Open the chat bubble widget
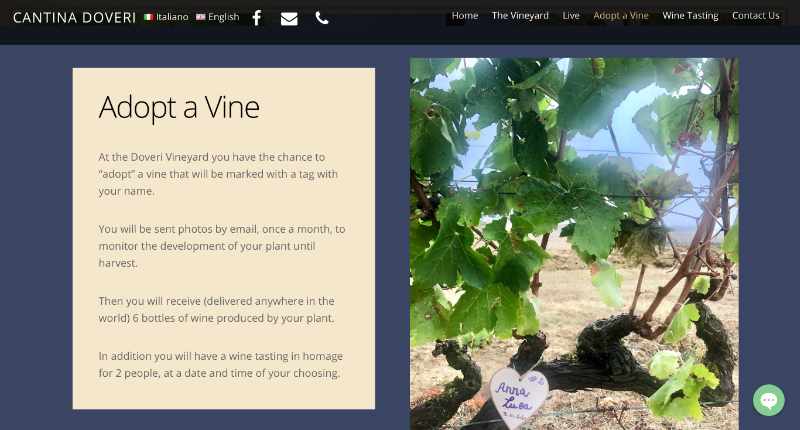This screenshot has width=800, height=430. [x=768, y=400]
